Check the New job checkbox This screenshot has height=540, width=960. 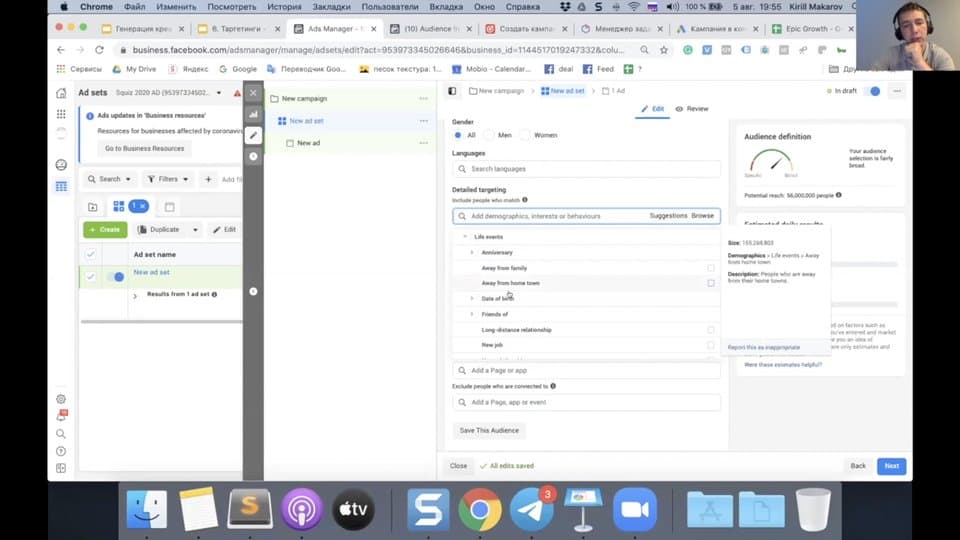pos(711,345)
